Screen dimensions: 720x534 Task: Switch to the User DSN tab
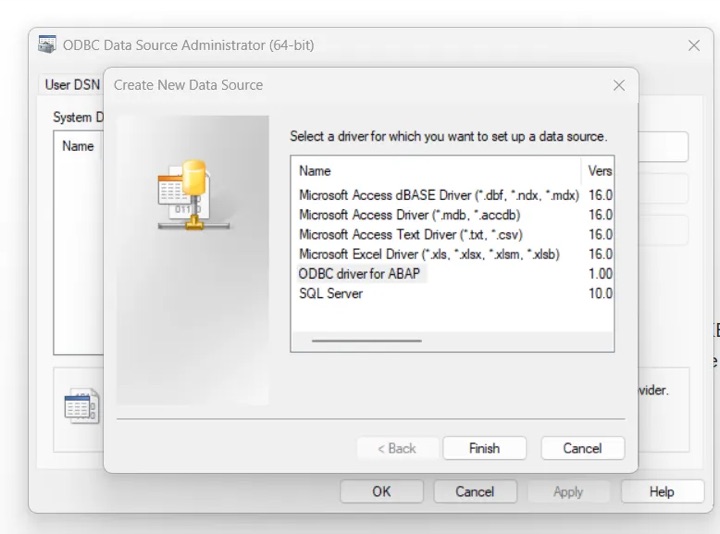coord(72,85)
